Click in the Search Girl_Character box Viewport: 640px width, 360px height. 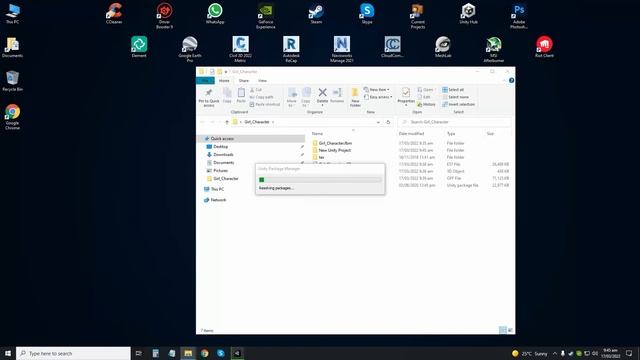click(x=454, y=122)
